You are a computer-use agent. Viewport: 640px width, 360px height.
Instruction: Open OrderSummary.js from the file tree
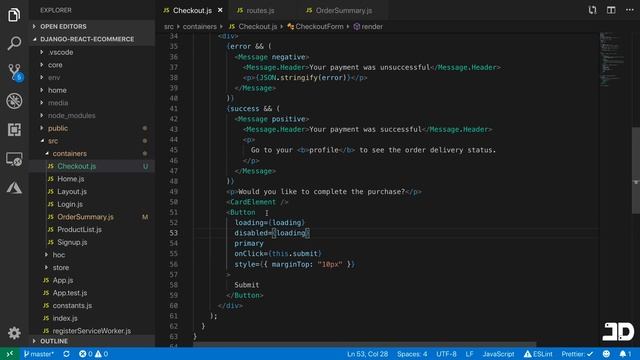pyautogui.click(x=85, y=217)
